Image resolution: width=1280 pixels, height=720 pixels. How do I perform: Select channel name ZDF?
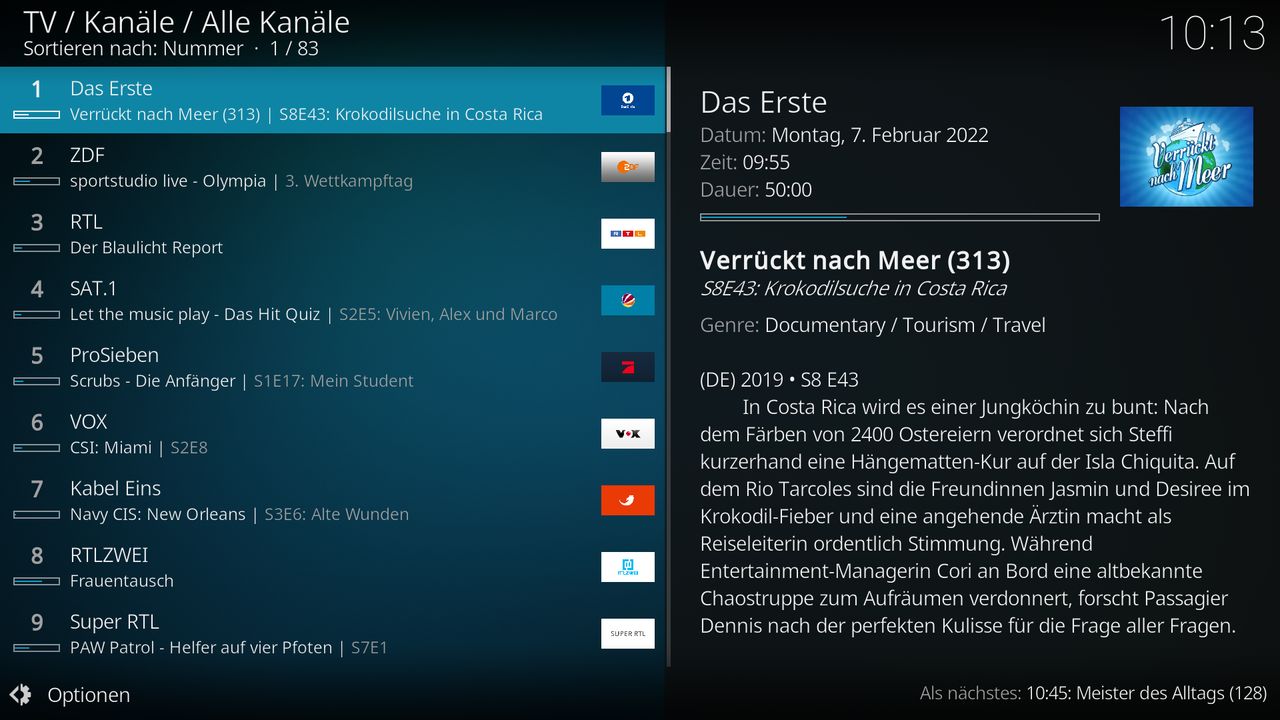[x=87, y=155]
